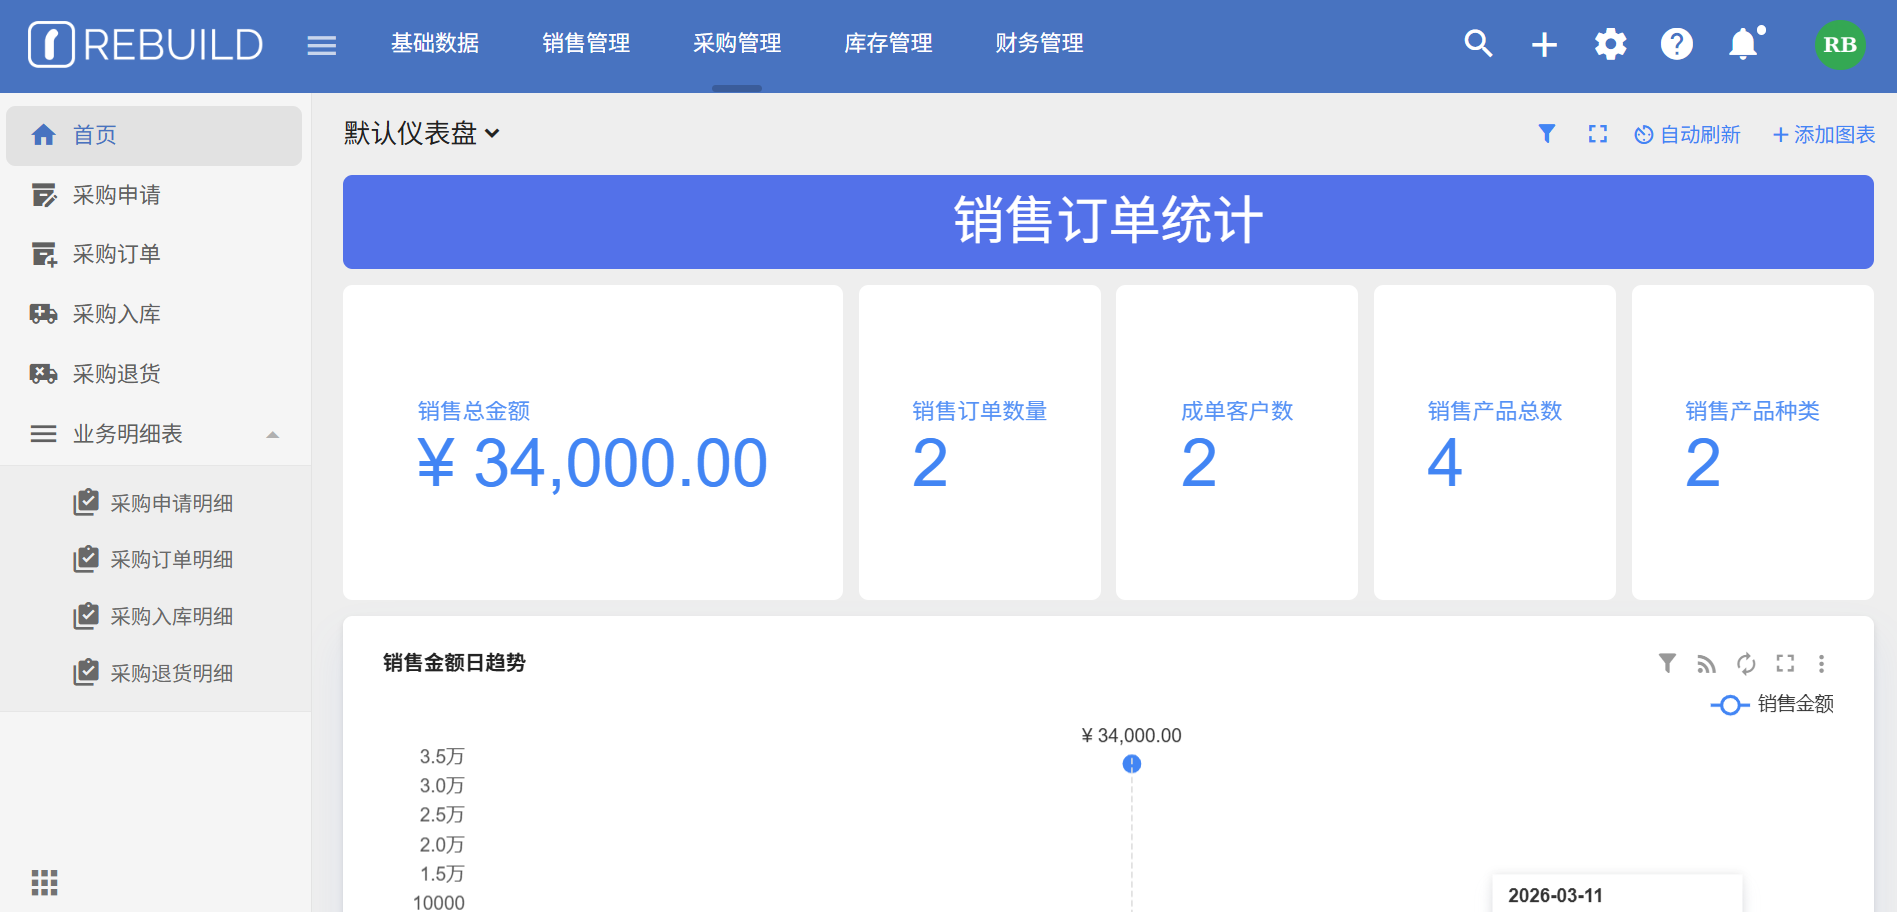
Task: Expand the 默认仪表盘 dashboard dropdown
Action: (421, 133)
